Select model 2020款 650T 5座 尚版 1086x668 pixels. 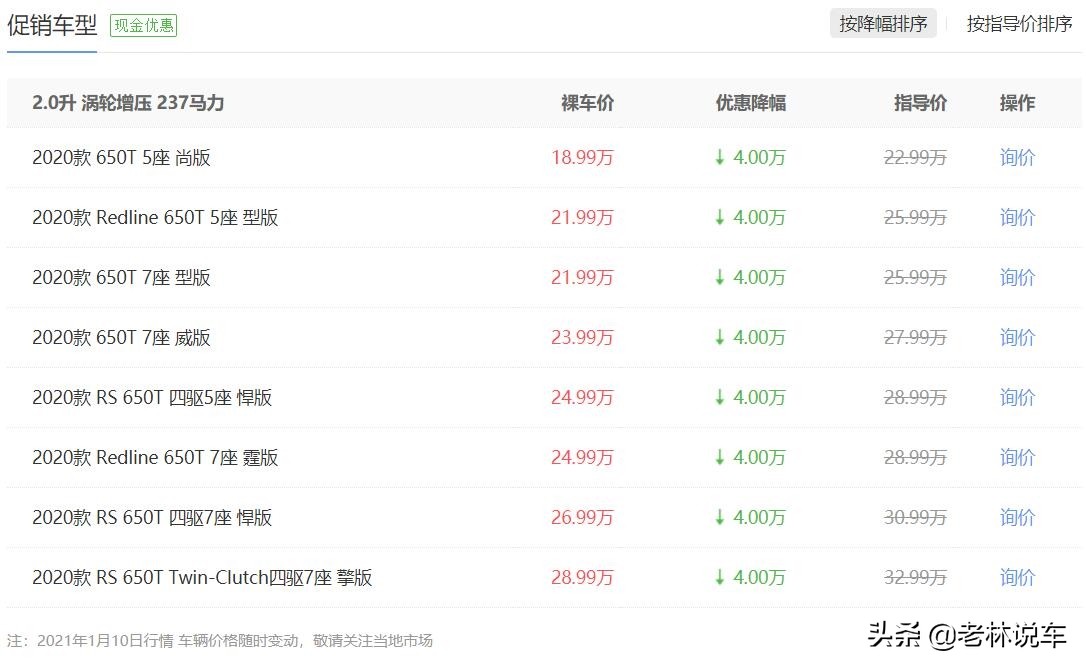point(121,158)
